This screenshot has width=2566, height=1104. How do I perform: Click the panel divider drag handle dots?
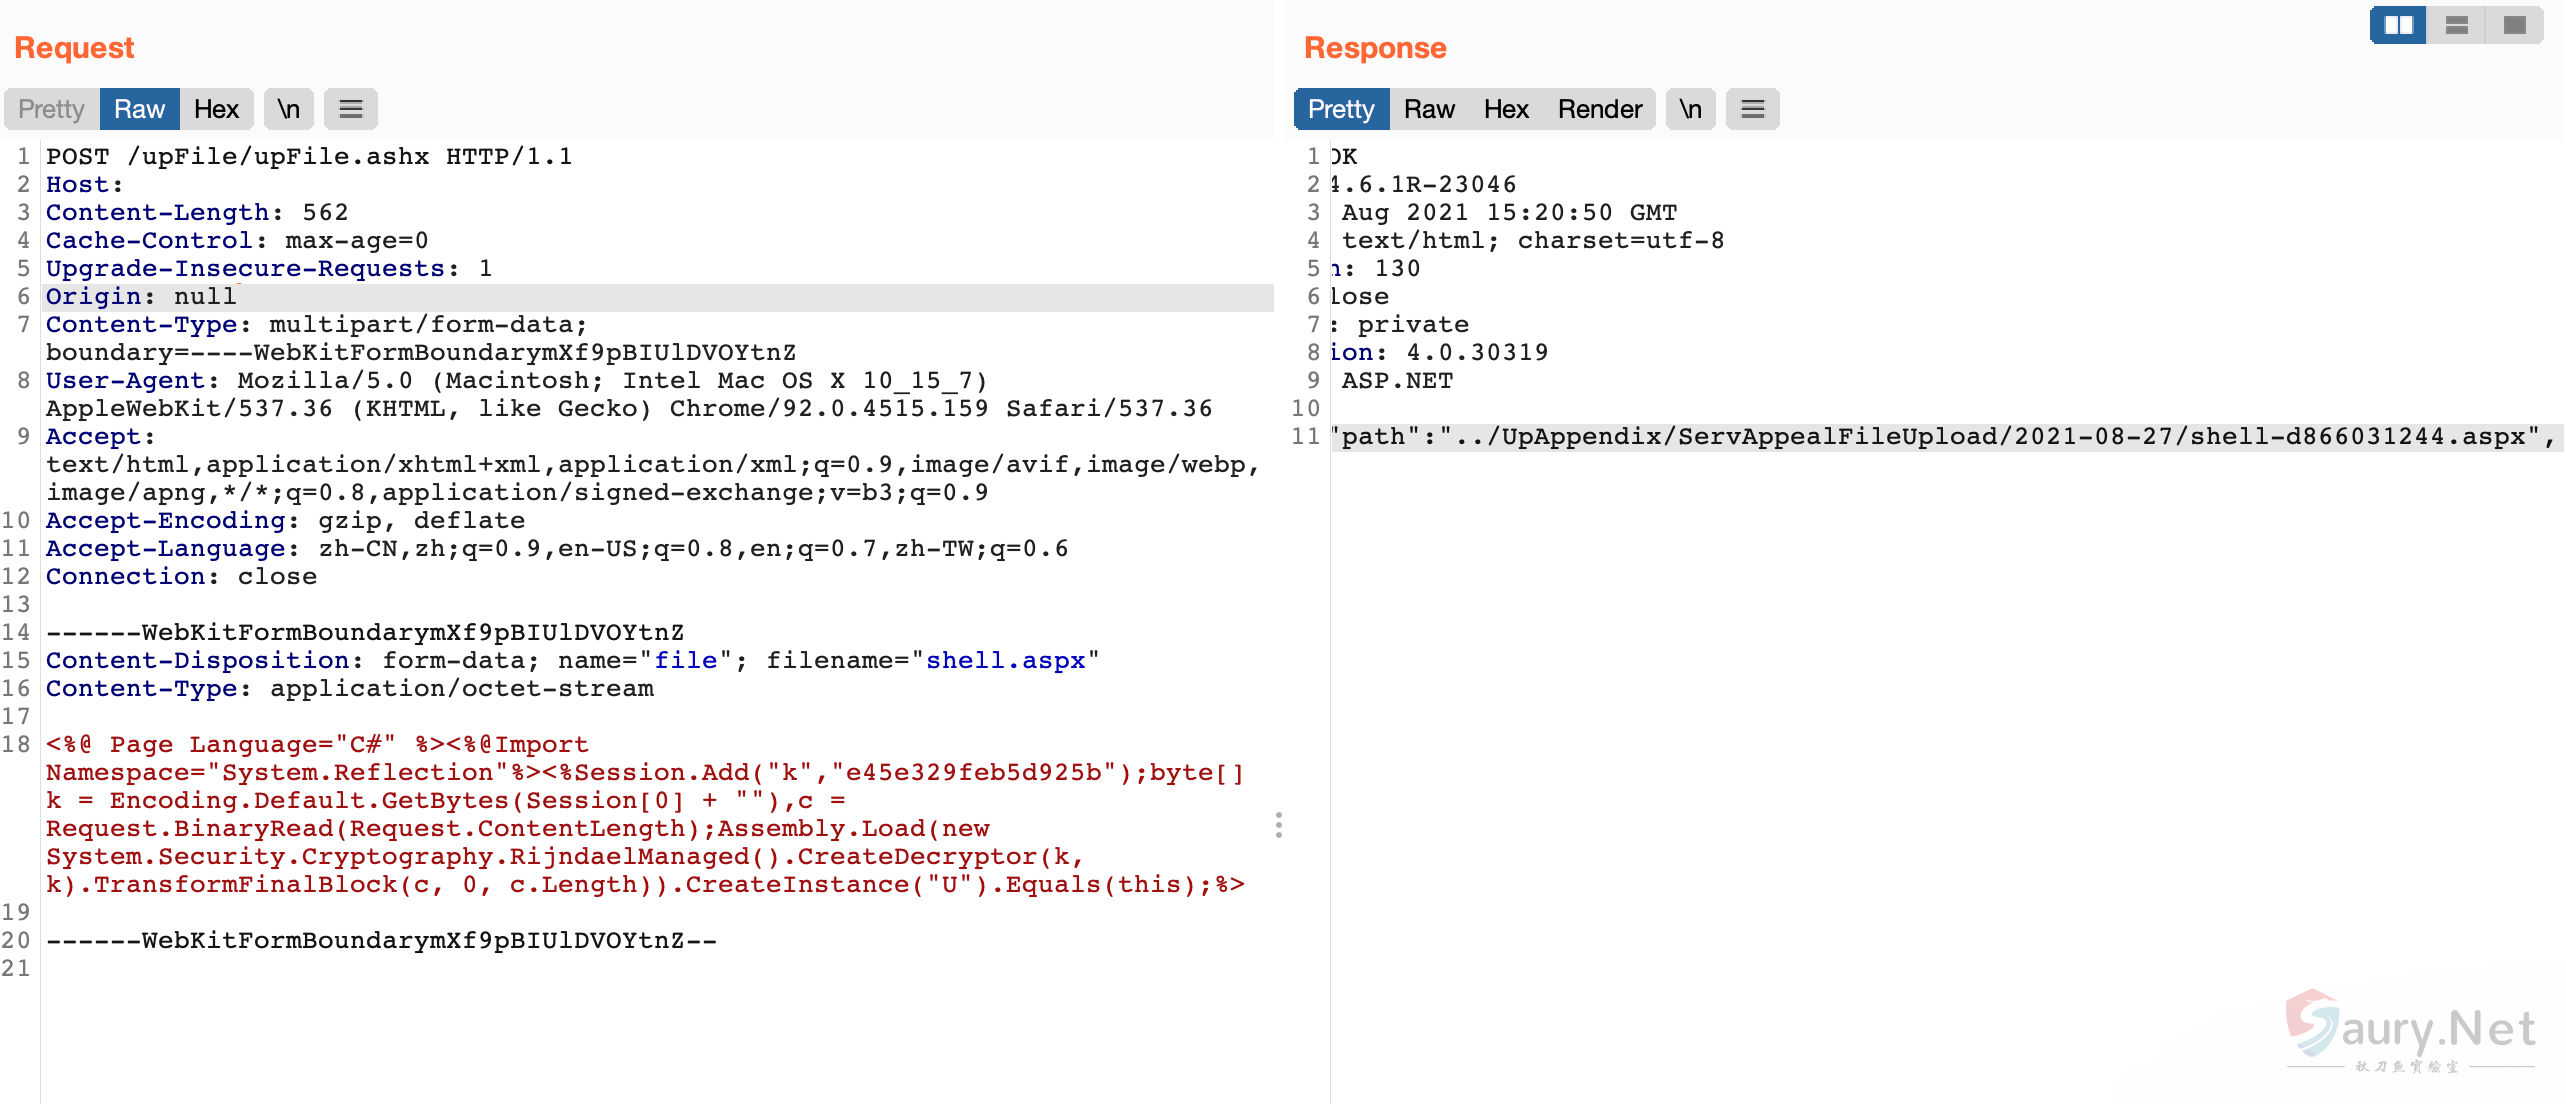coord(1279,825)
